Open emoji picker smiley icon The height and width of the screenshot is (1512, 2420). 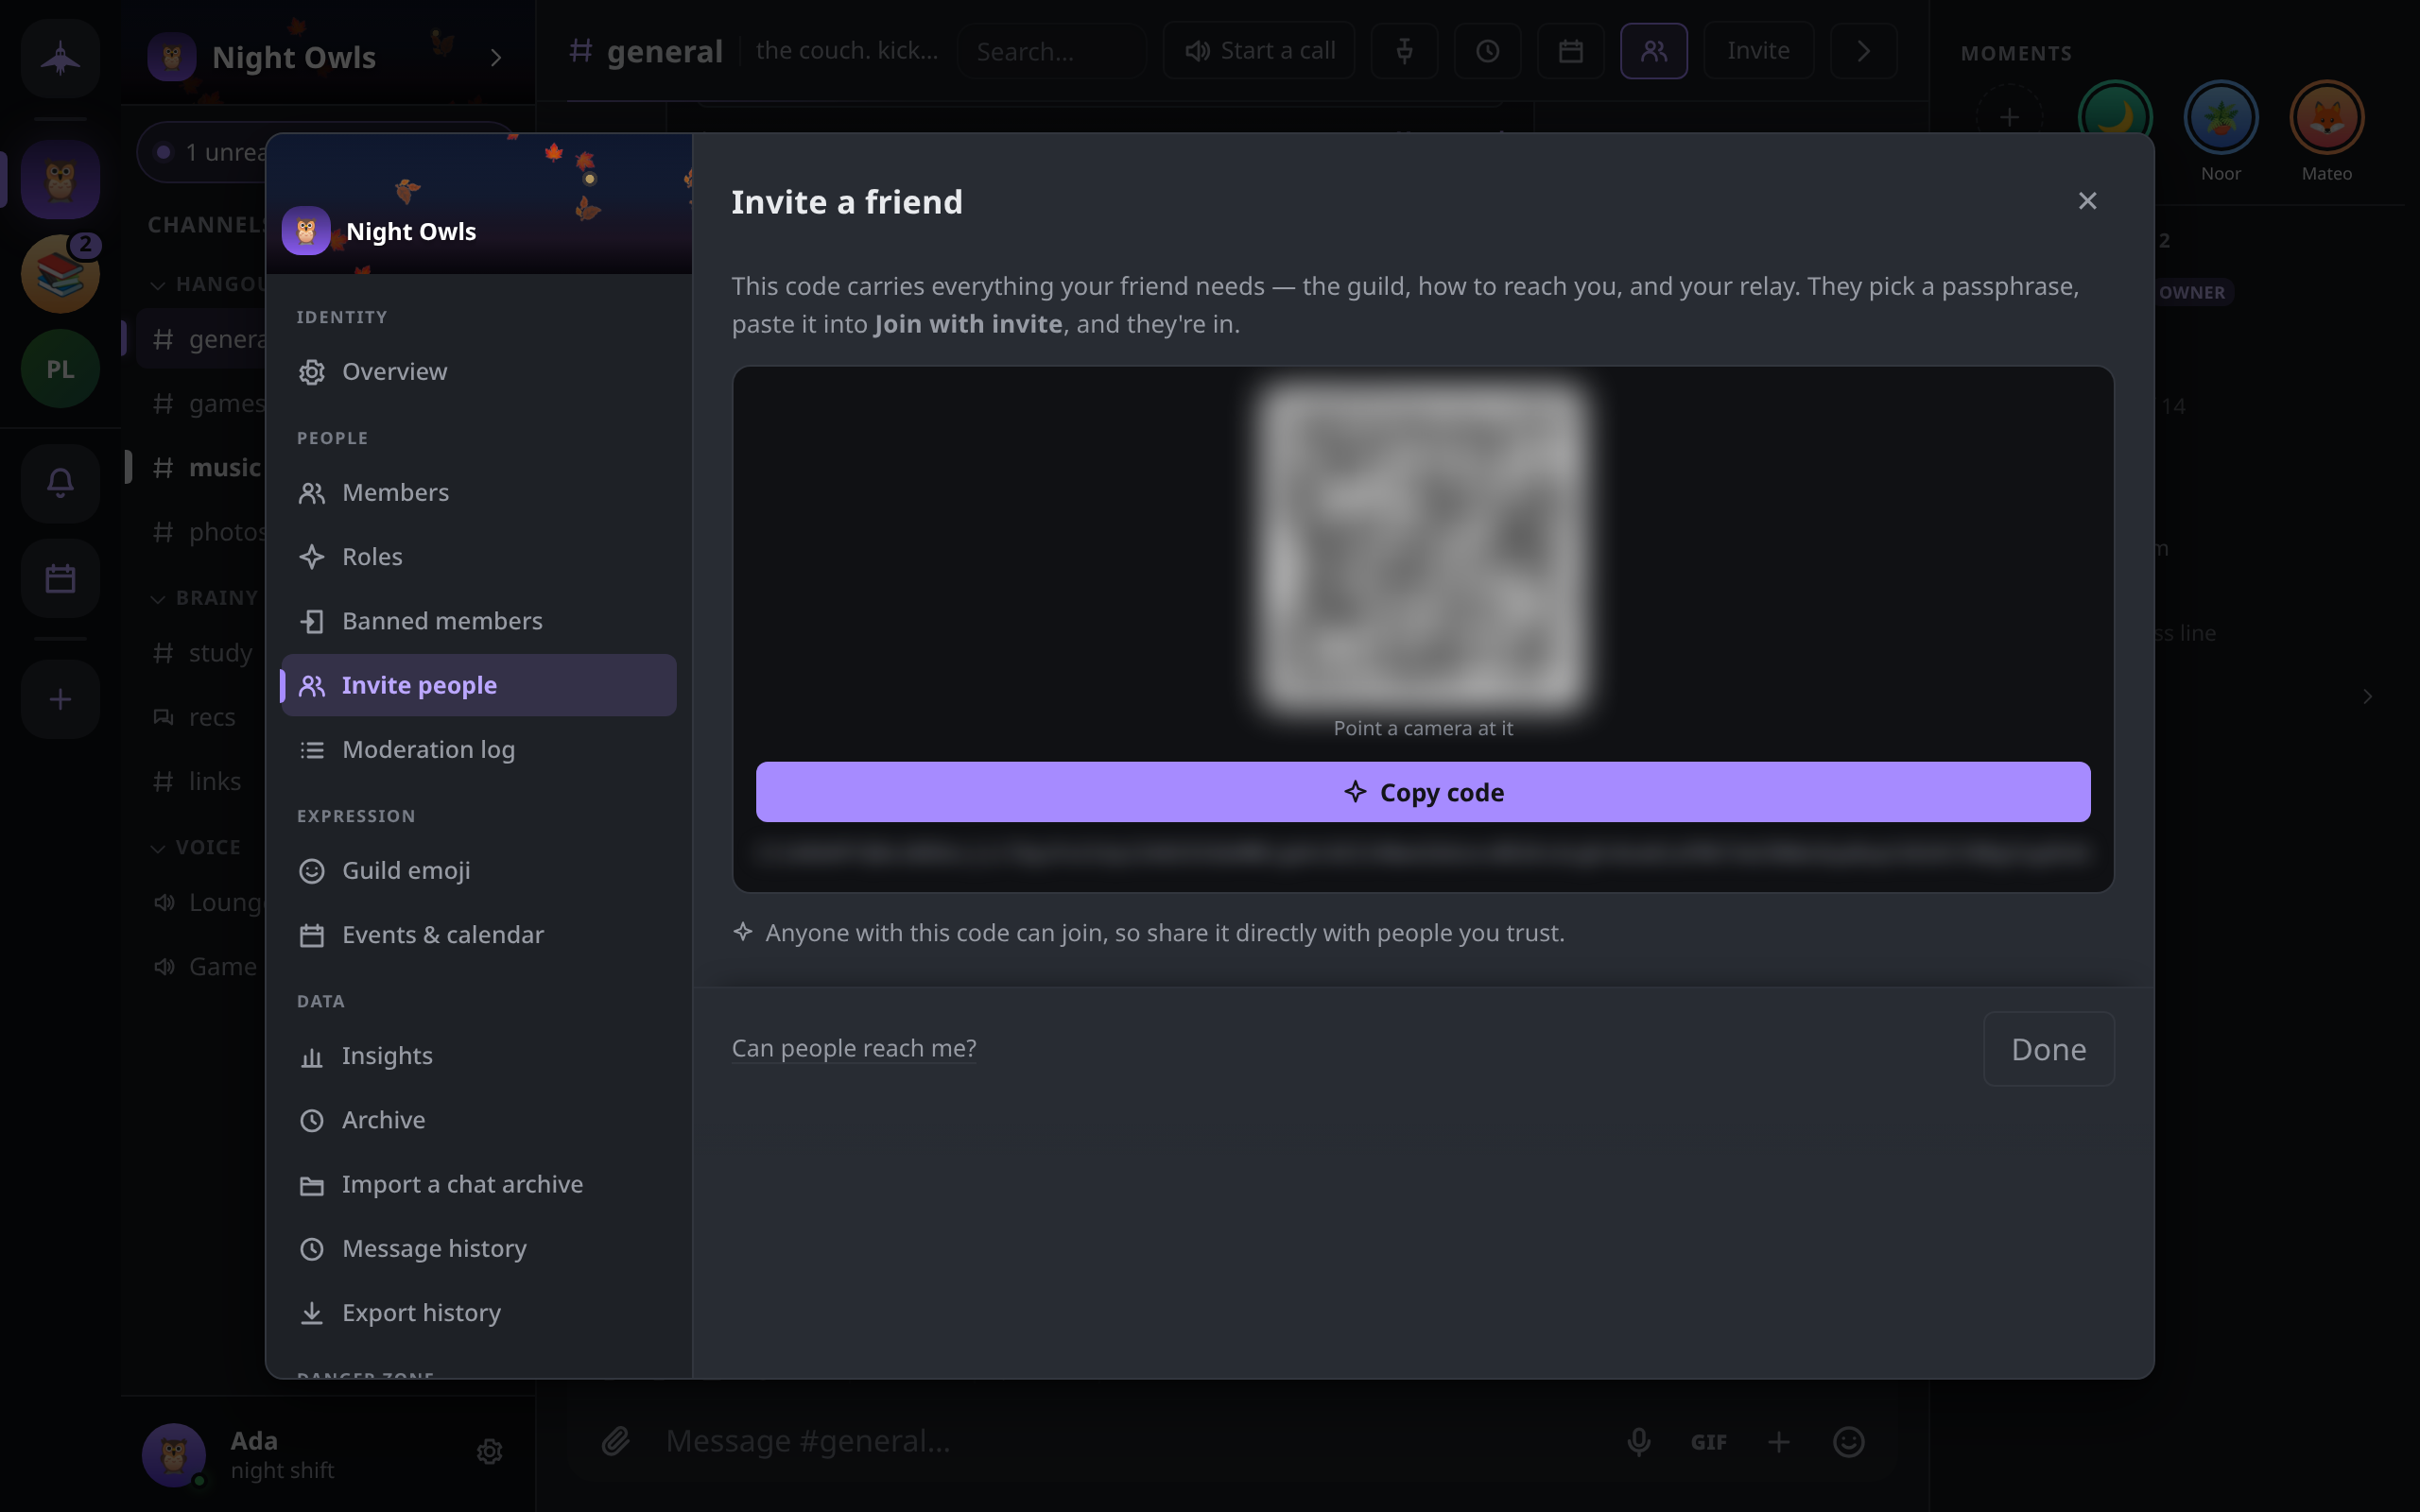pyautogui.click(x=1848, y=1441)
